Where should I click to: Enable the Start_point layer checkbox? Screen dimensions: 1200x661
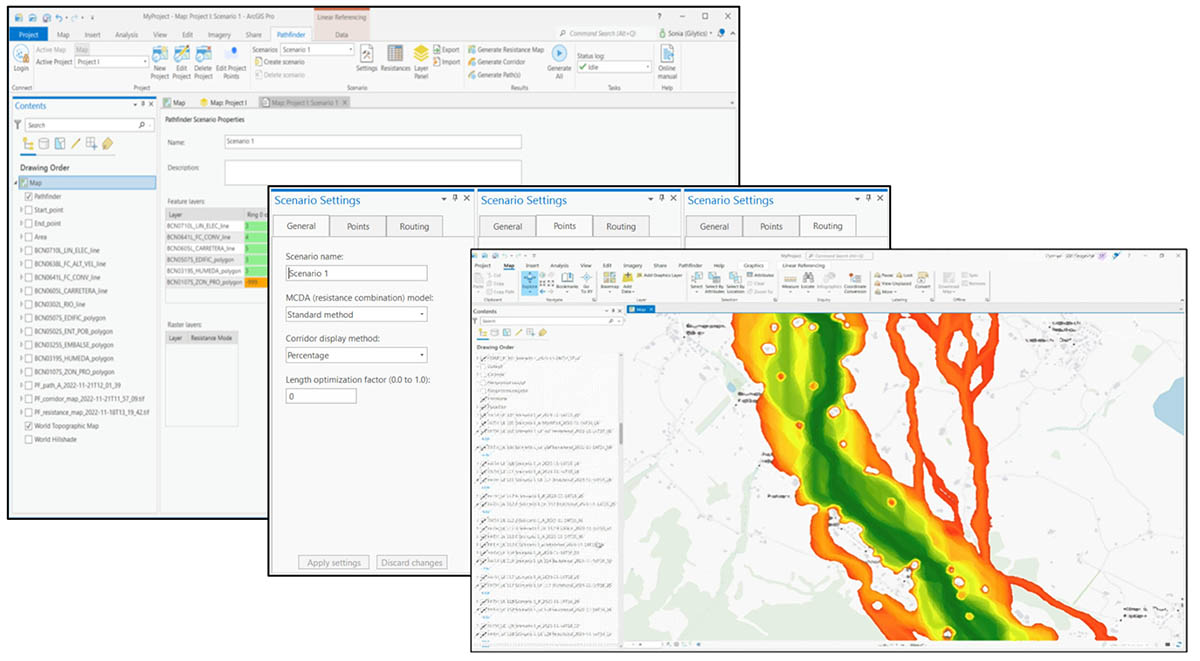pos(29,210)
